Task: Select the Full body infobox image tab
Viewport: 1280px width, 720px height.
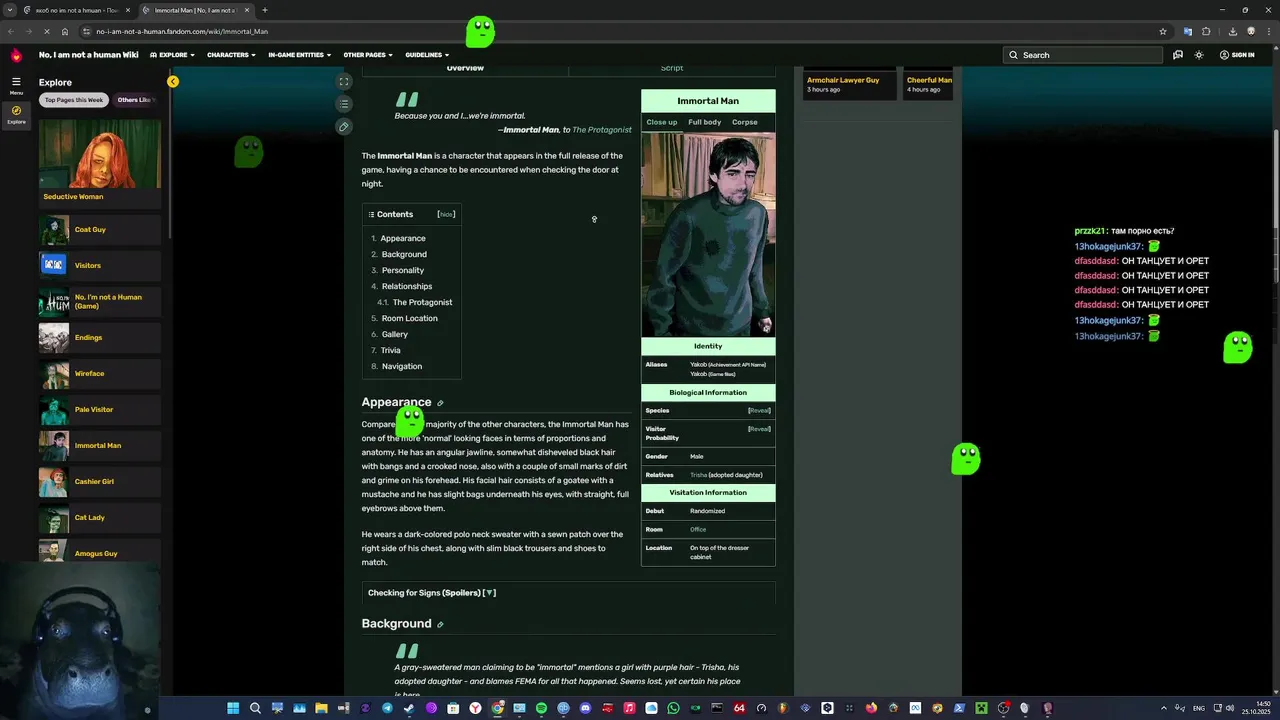Action: coord(704,122)
